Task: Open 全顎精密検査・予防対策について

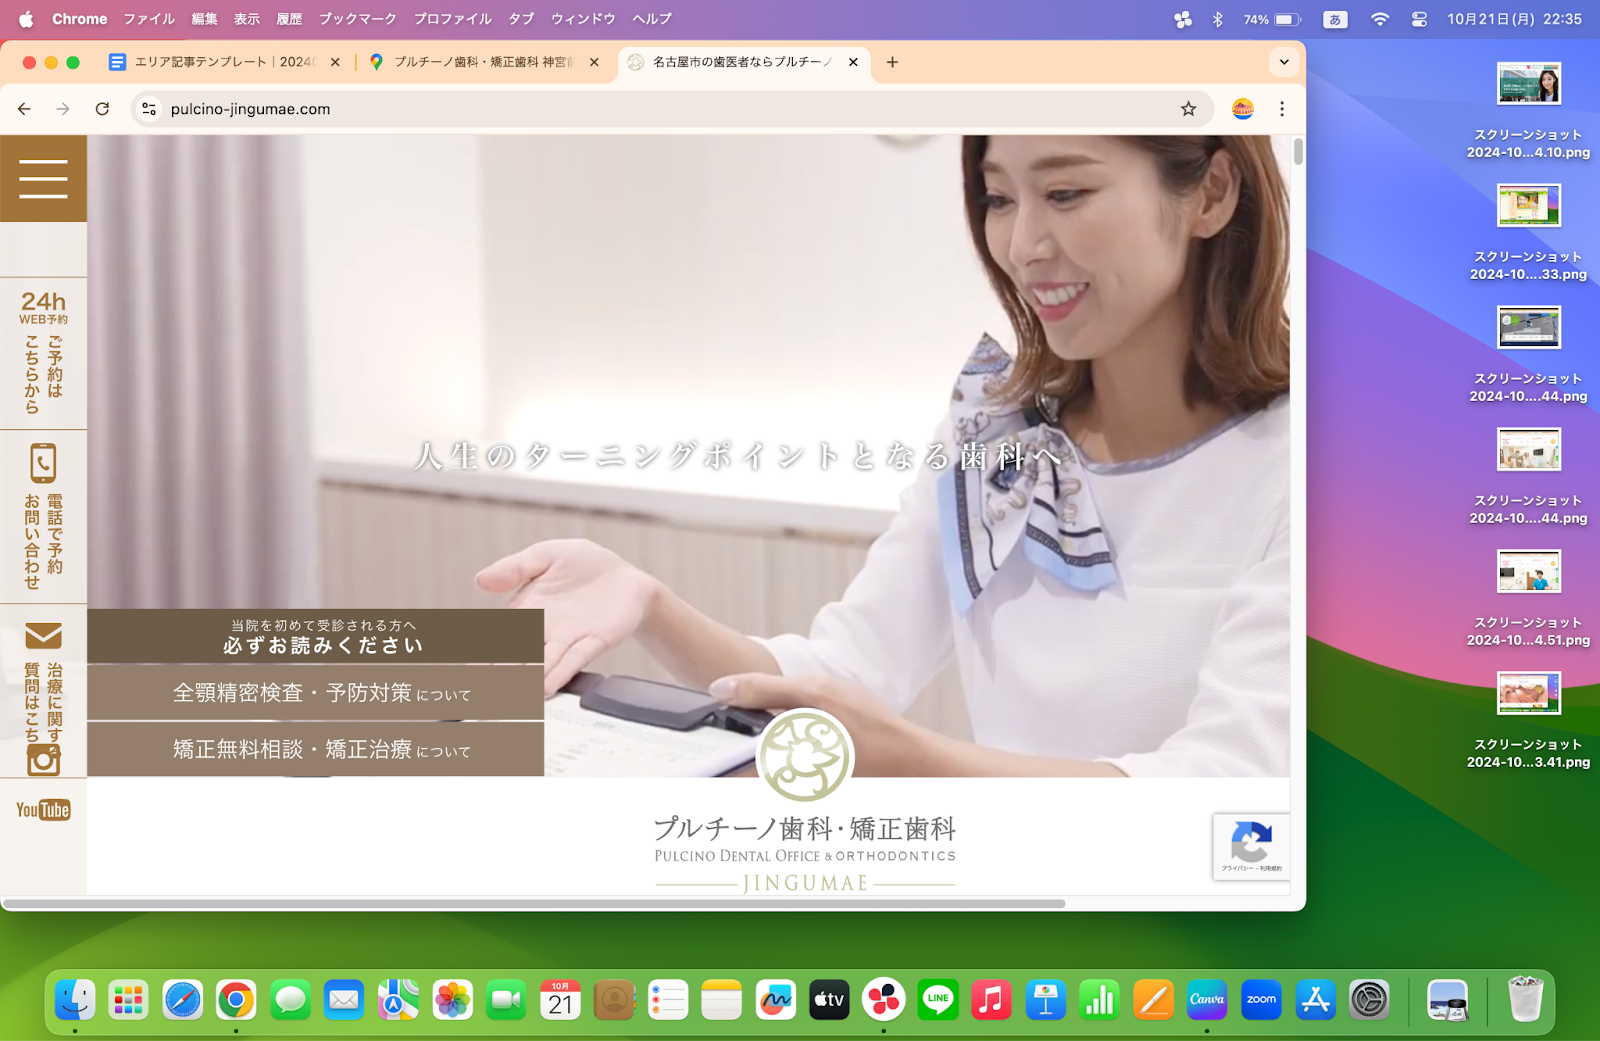Action: 316,692
